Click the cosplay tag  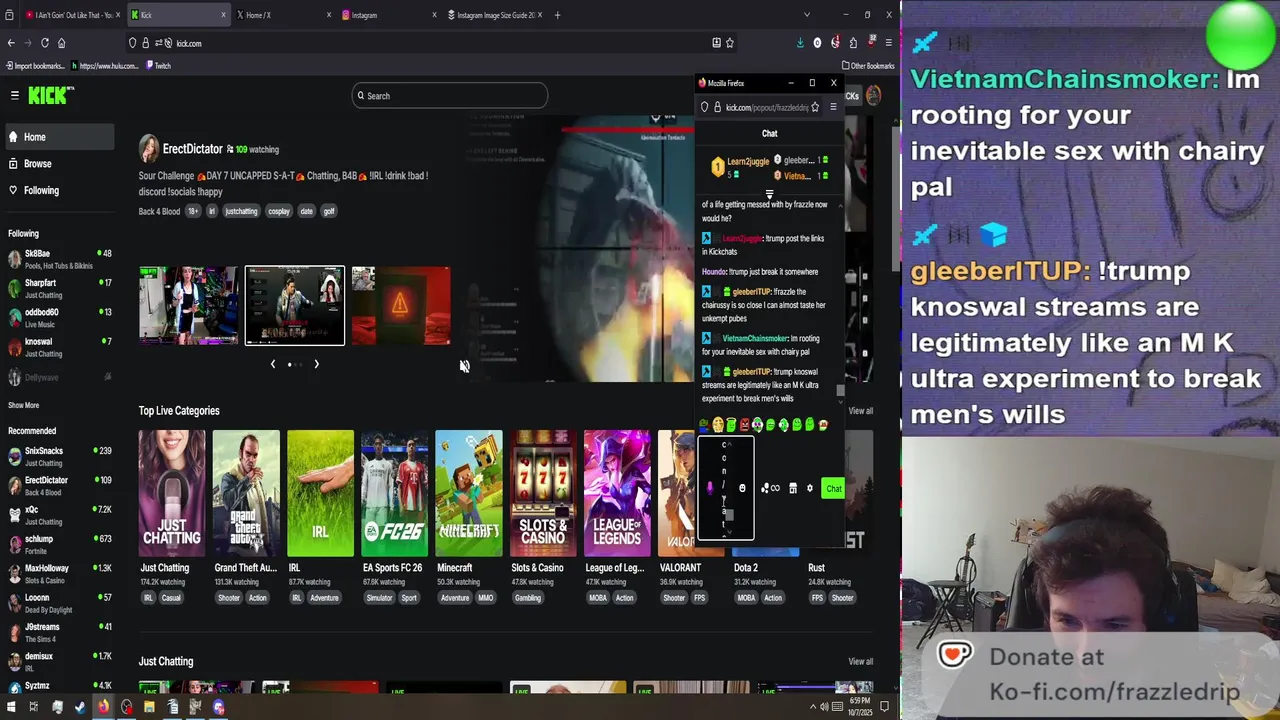point(279,211)
